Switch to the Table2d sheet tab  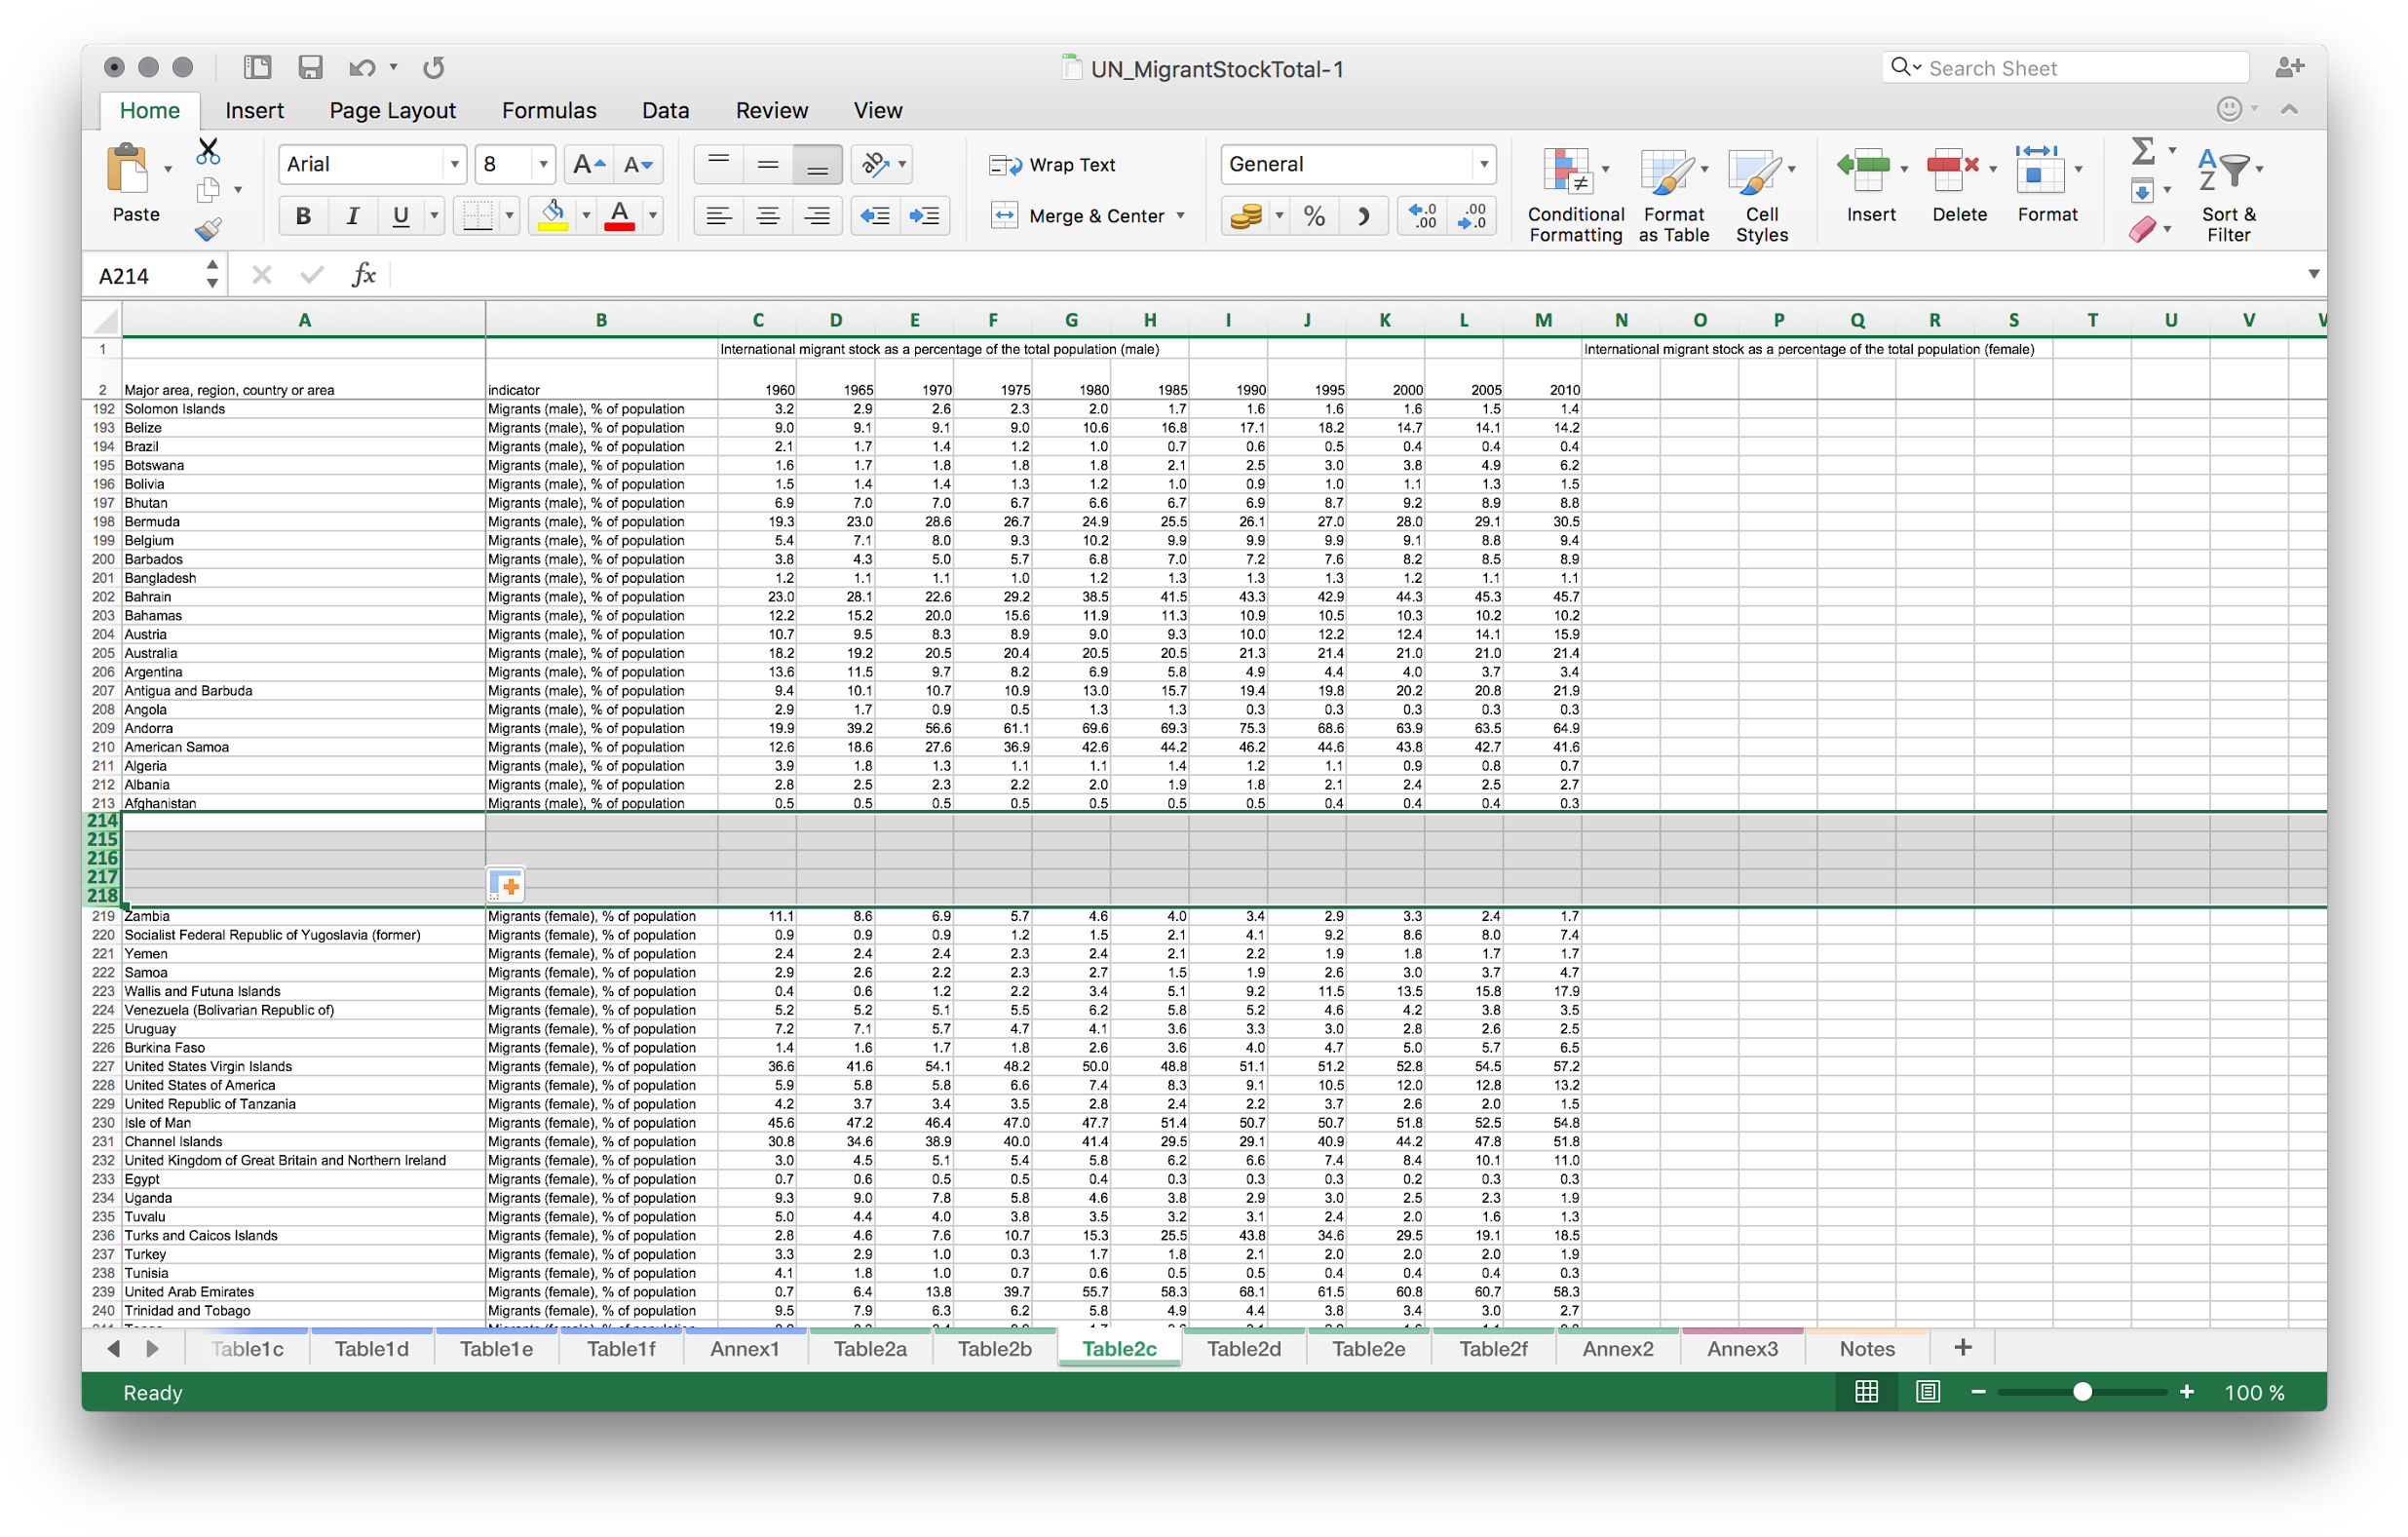pos(1243,1349)
